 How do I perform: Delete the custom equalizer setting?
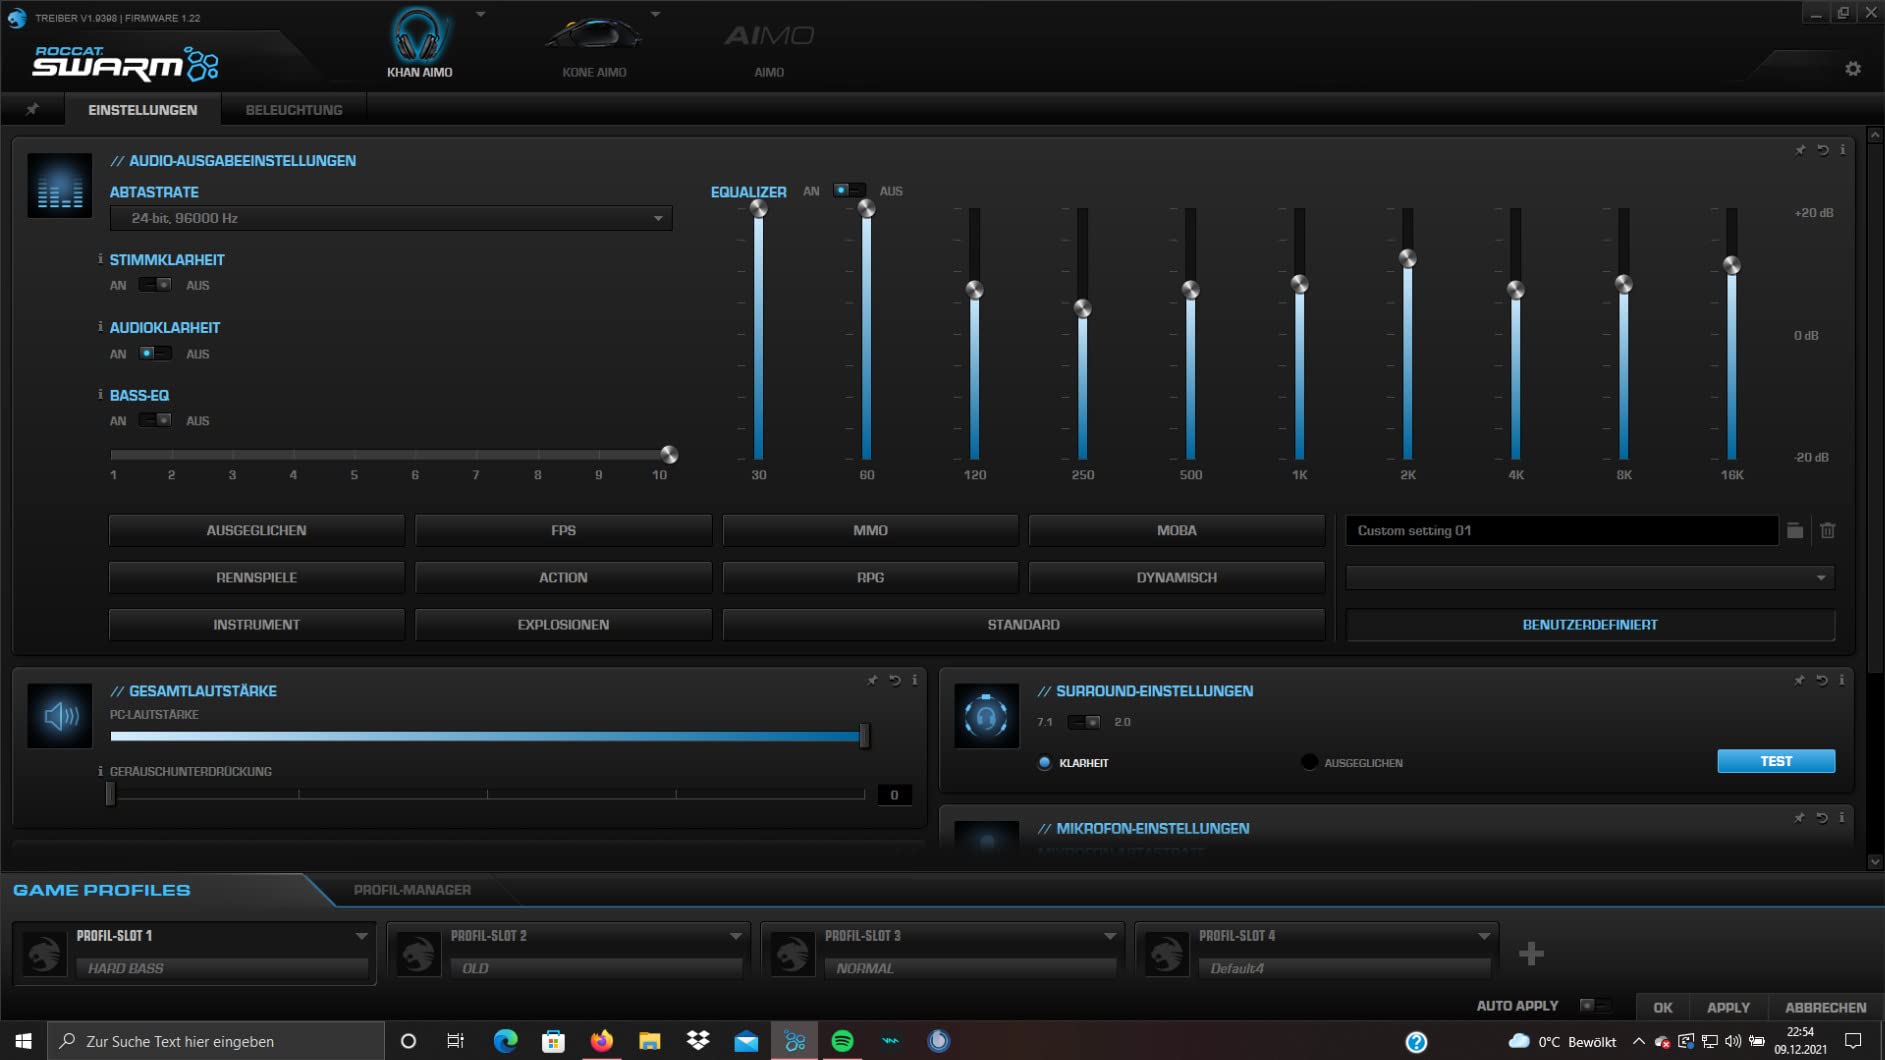point(1827,531)
